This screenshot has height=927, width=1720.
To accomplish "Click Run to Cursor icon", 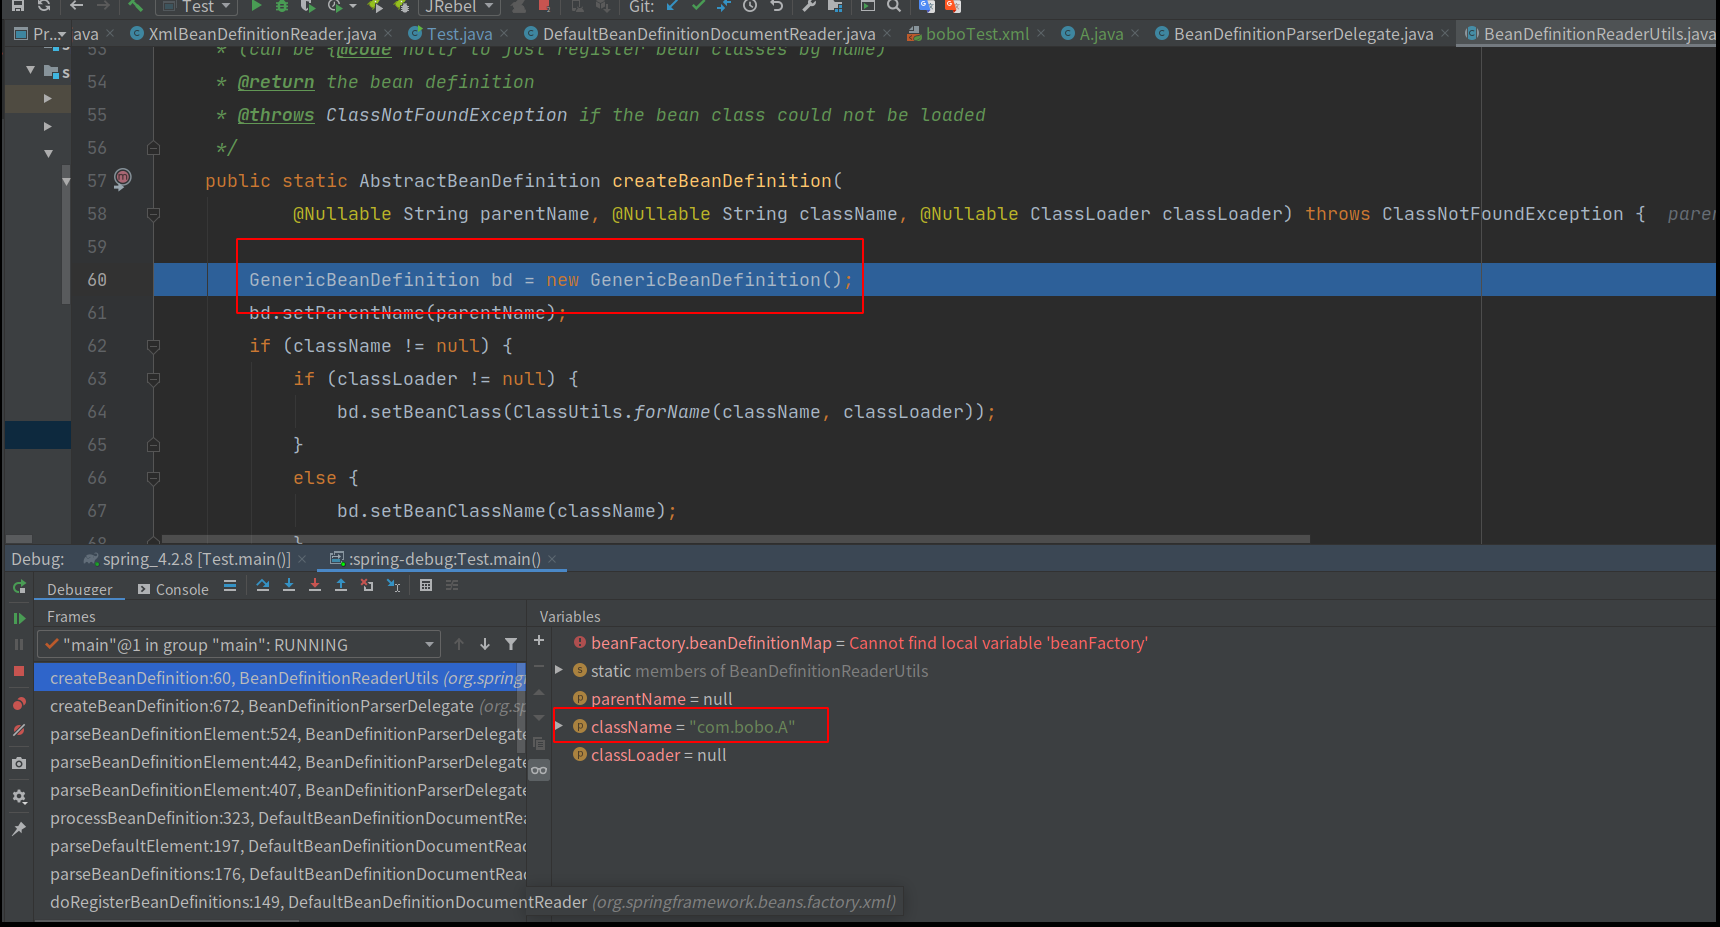I will coord(393,586).
